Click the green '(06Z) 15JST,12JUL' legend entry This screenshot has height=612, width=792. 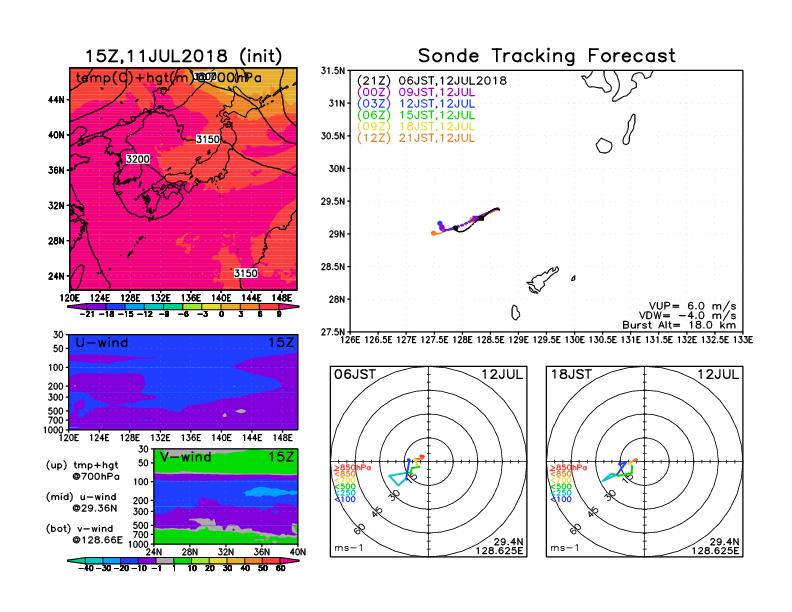click(416, 115)
